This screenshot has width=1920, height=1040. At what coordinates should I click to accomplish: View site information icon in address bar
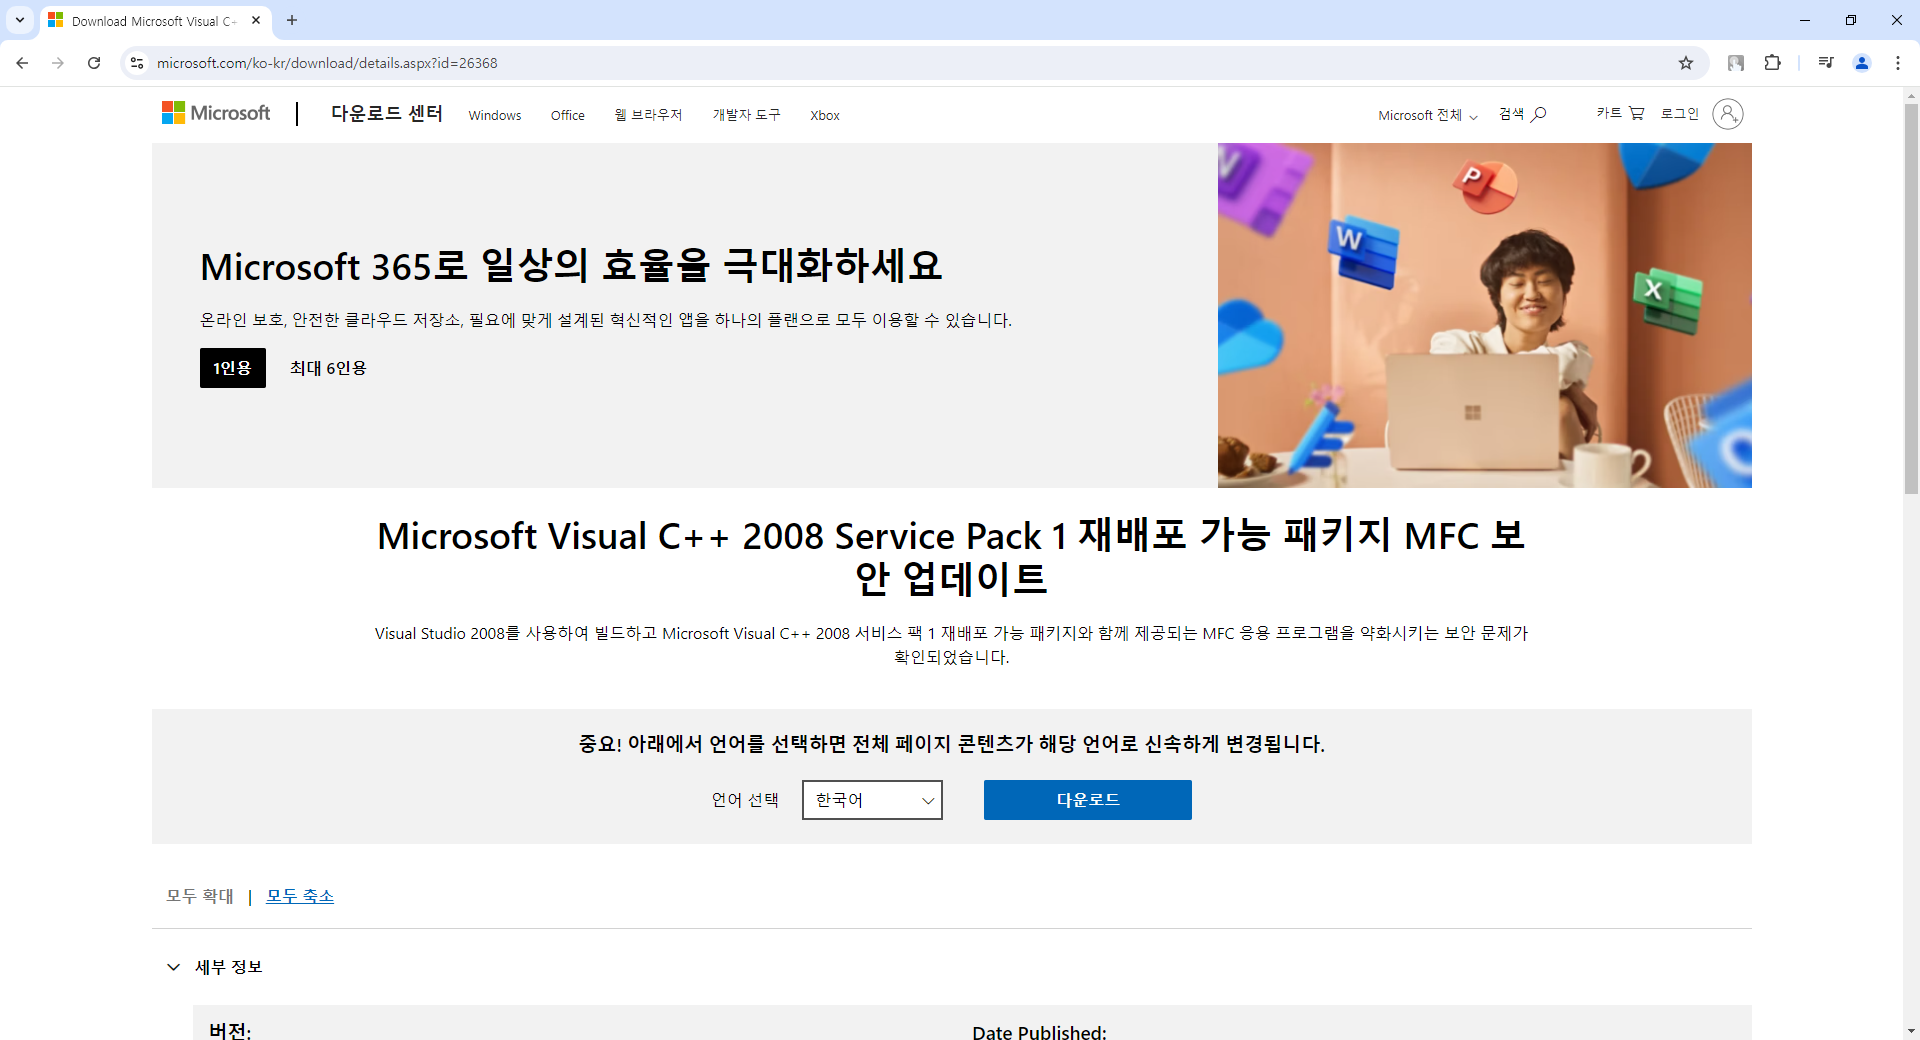point(137,63)
